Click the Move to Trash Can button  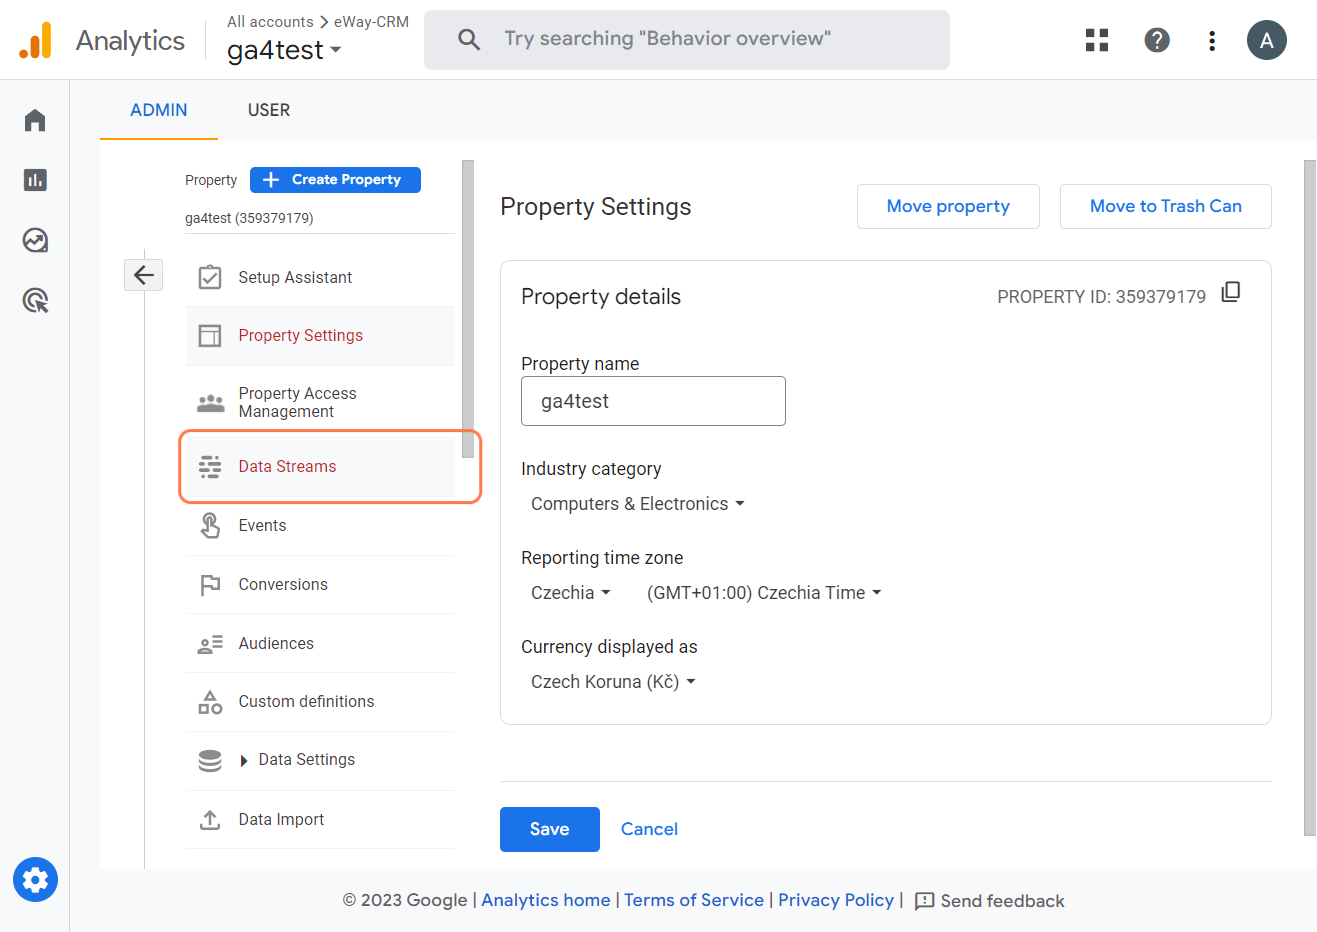coord(1166,206)
